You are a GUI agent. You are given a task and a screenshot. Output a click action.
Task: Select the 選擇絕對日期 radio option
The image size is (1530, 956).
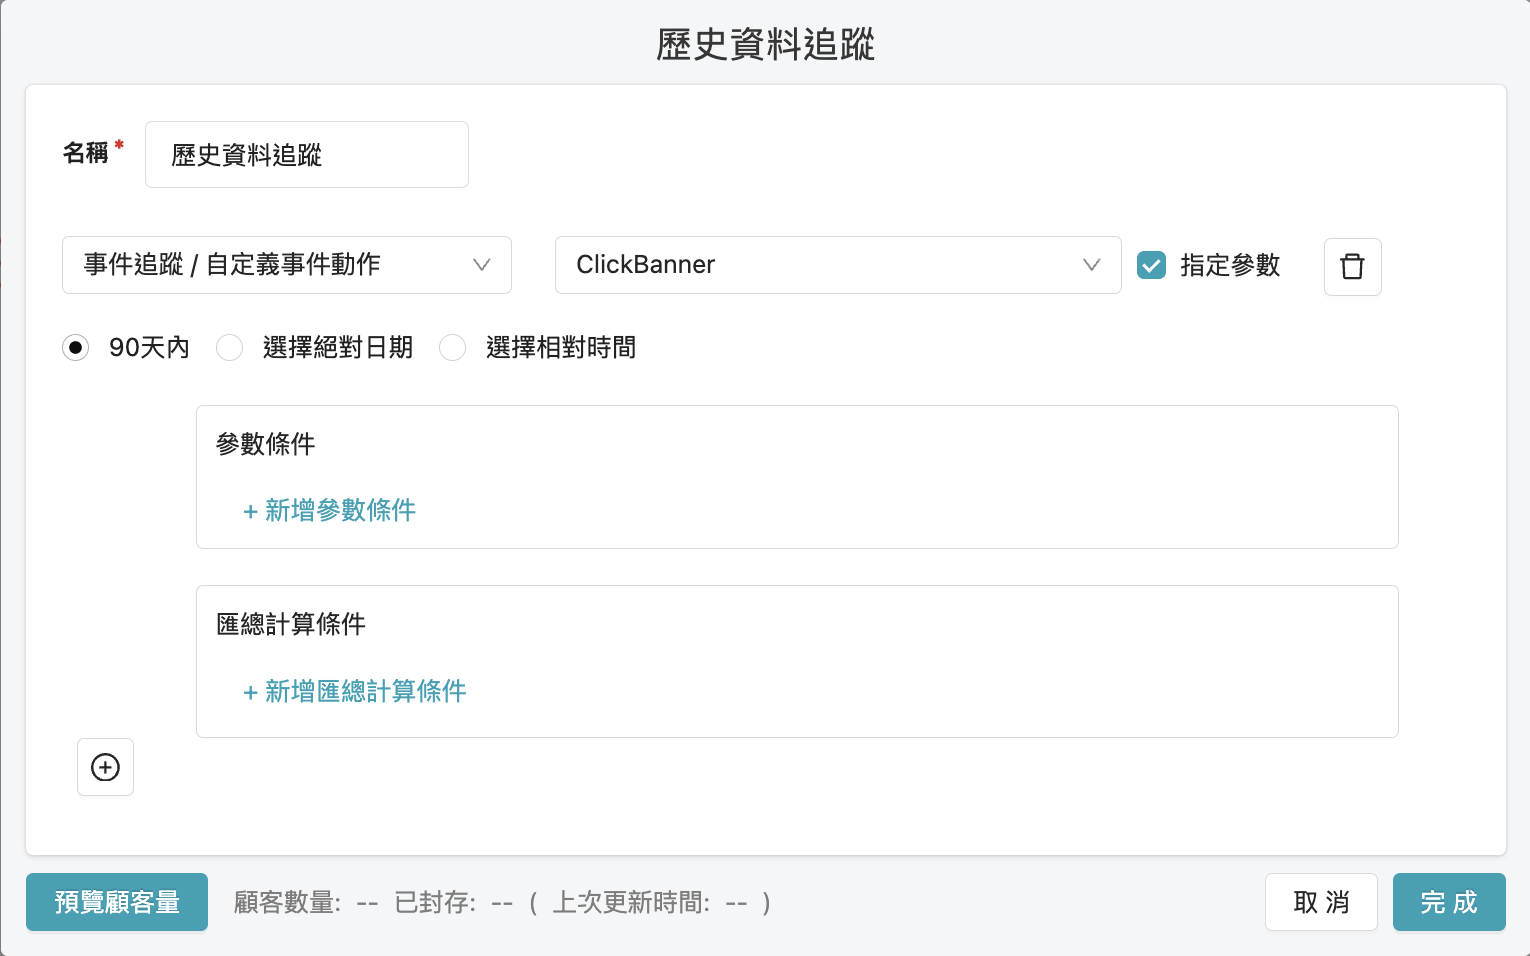point(229,347)
